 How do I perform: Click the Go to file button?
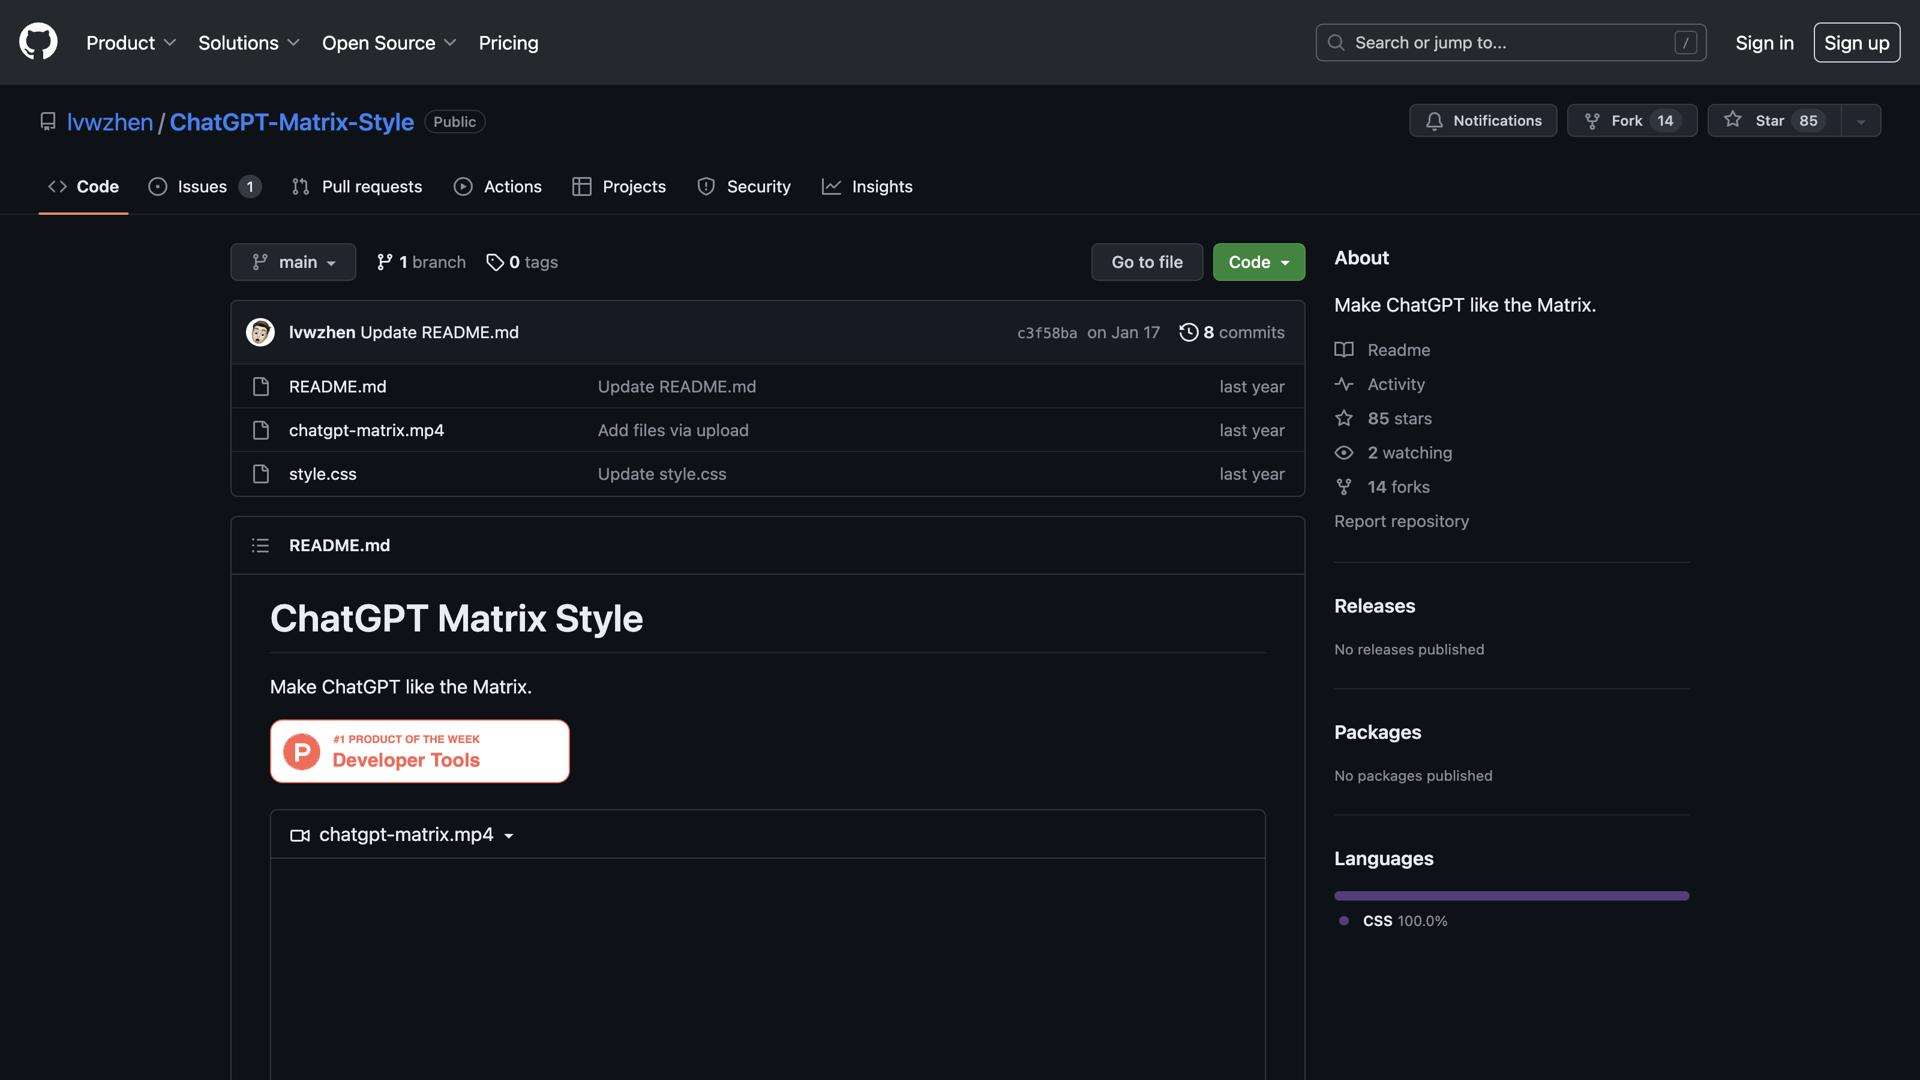(x=1146, y=262)
